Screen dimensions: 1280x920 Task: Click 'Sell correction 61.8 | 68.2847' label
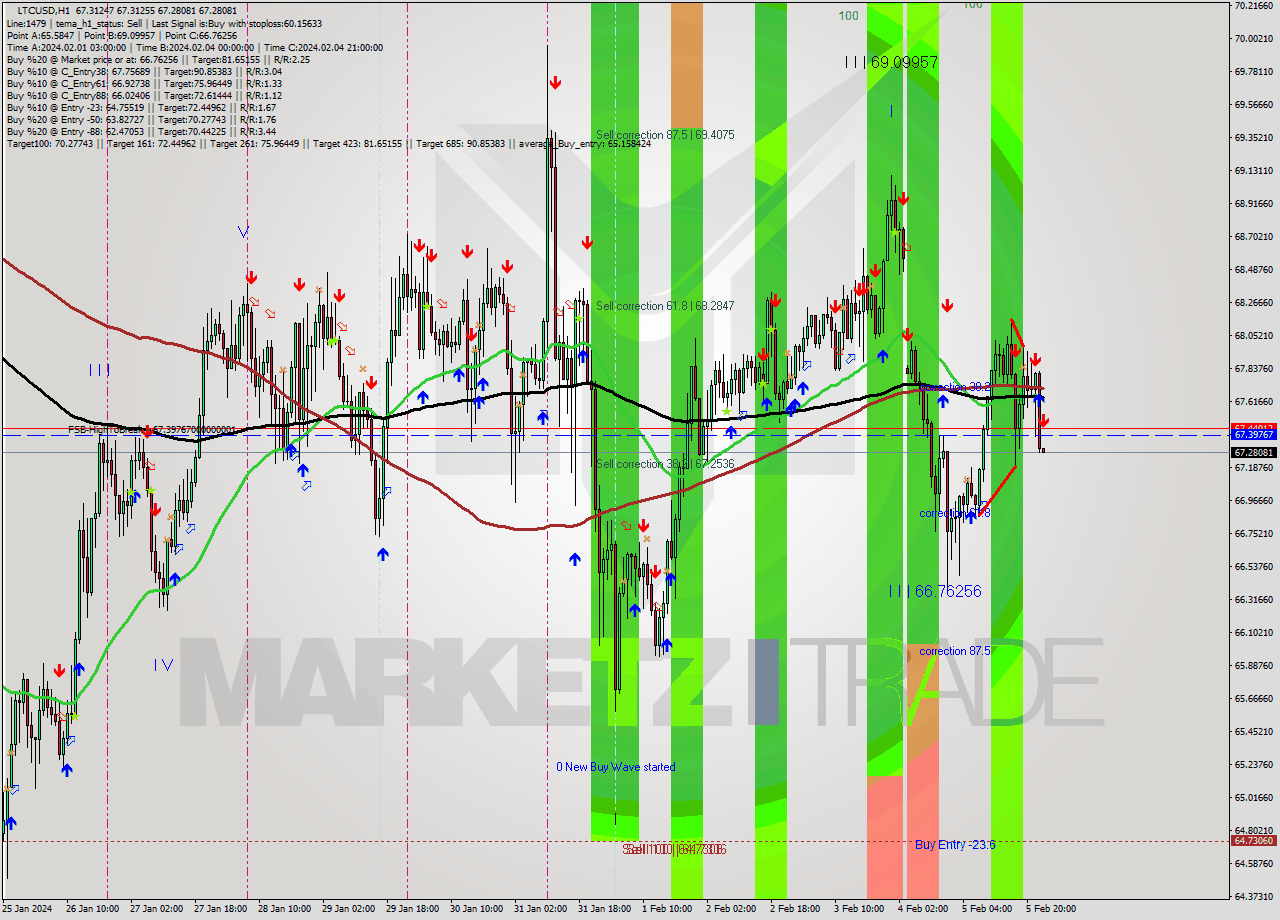pyautogui.click(x=665, y=305)
